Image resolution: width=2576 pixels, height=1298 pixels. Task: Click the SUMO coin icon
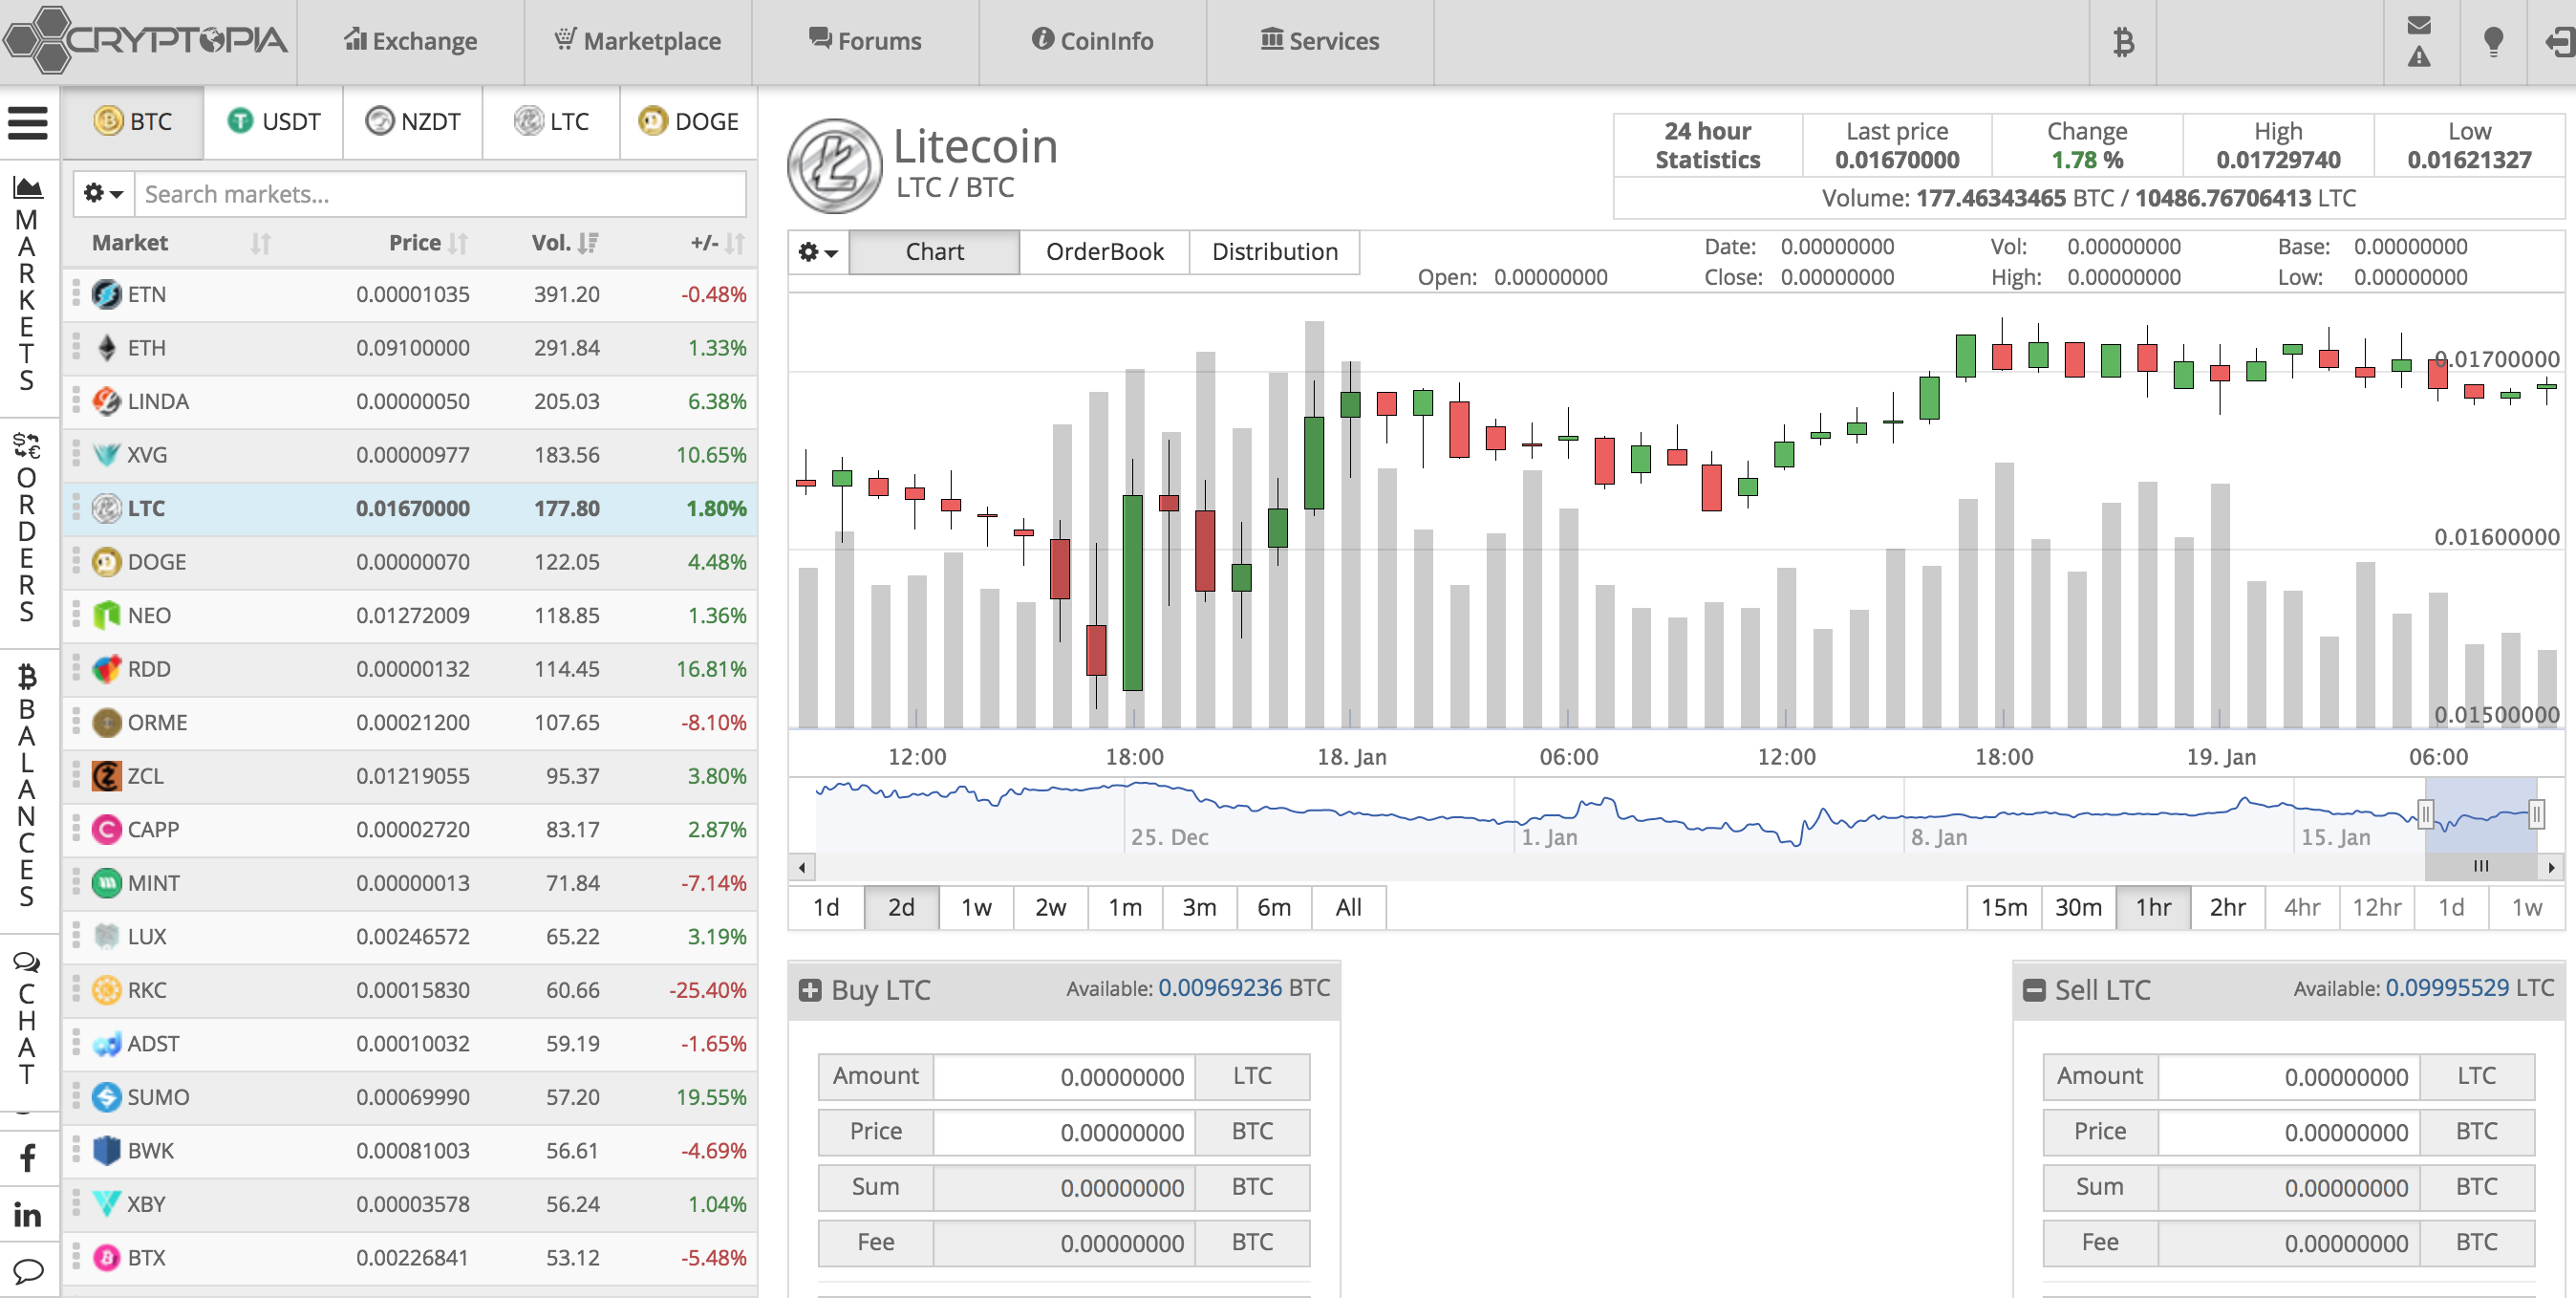pos(106,1097)
